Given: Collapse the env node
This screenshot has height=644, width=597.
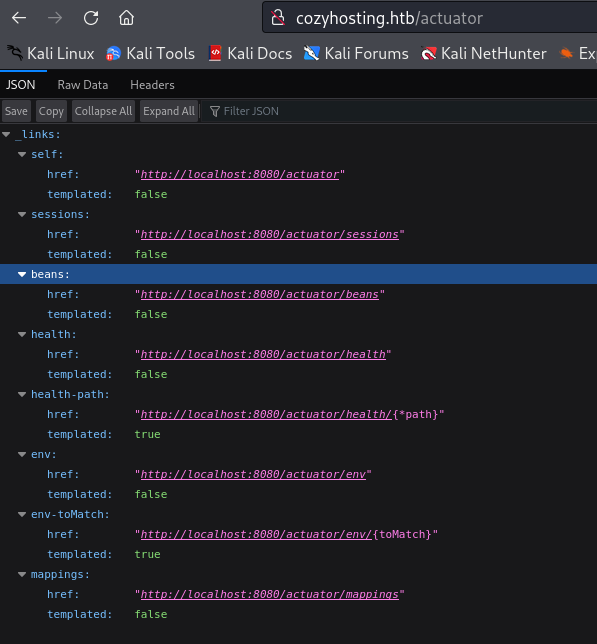Looking at the screenshot, I should click(22, 454).
